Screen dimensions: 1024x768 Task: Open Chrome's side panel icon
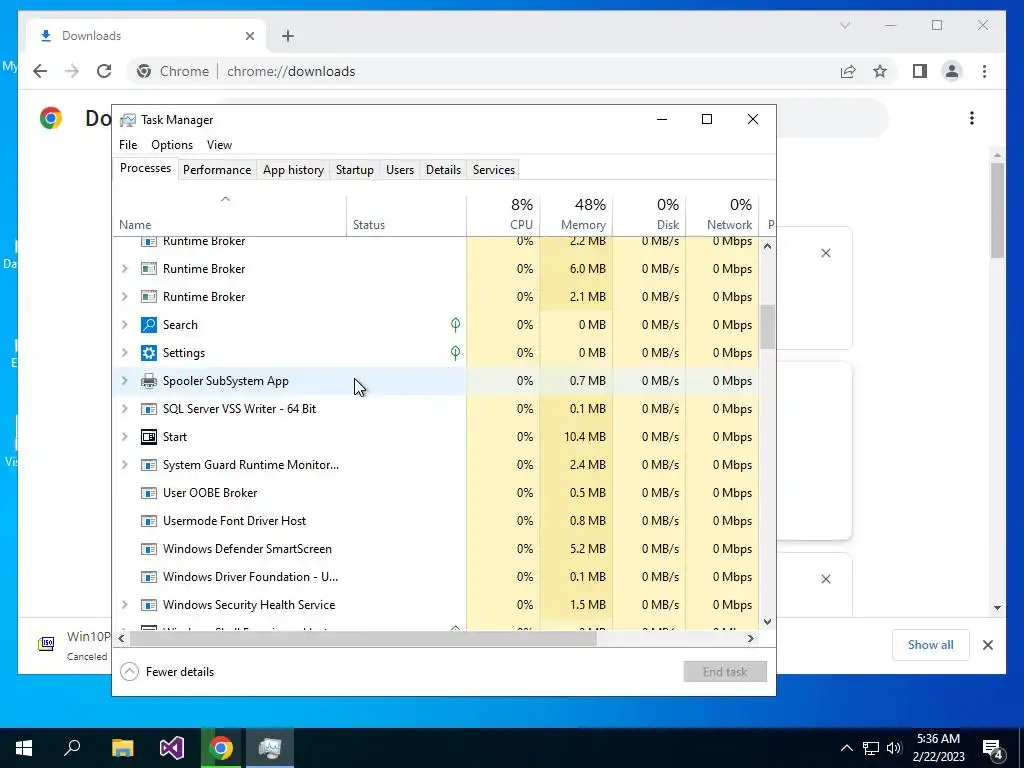(x=920, y=71)
